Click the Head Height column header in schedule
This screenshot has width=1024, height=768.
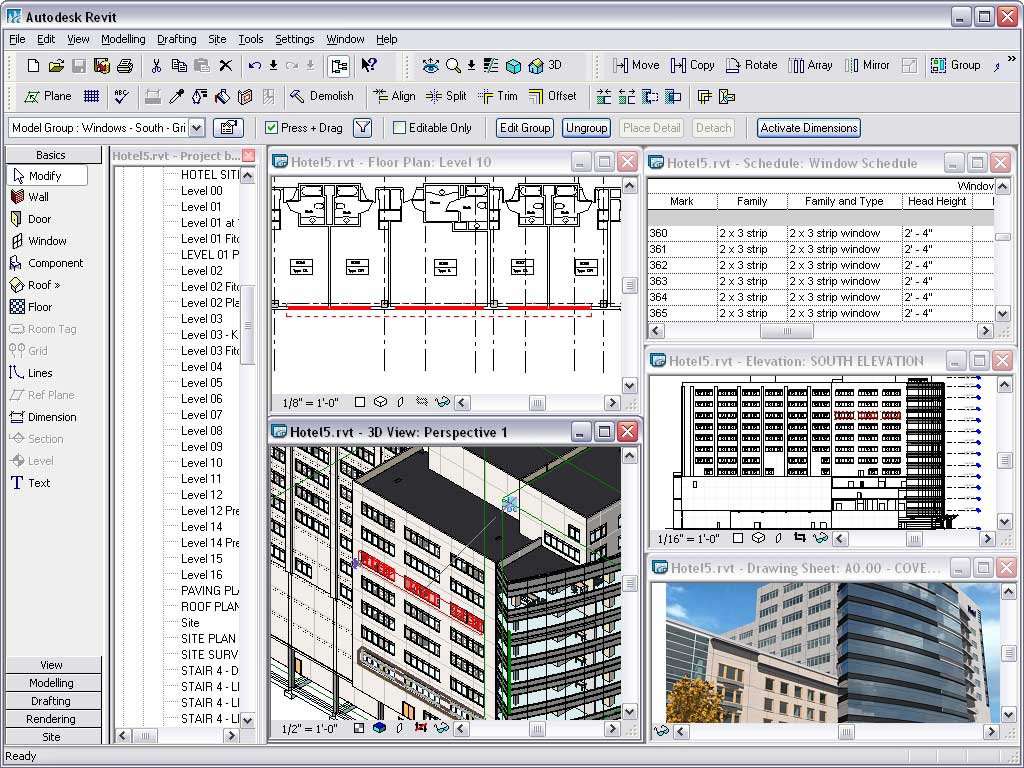click(x=937, y=202)
